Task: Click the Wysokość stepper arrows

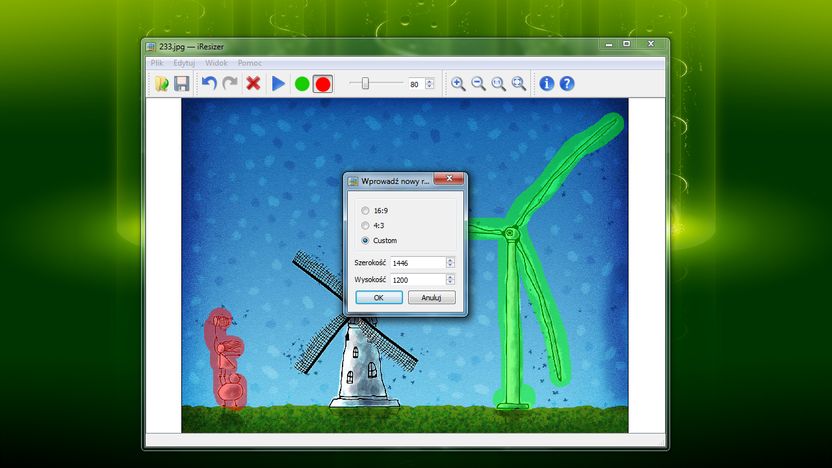Action: [x=450, y=280]
